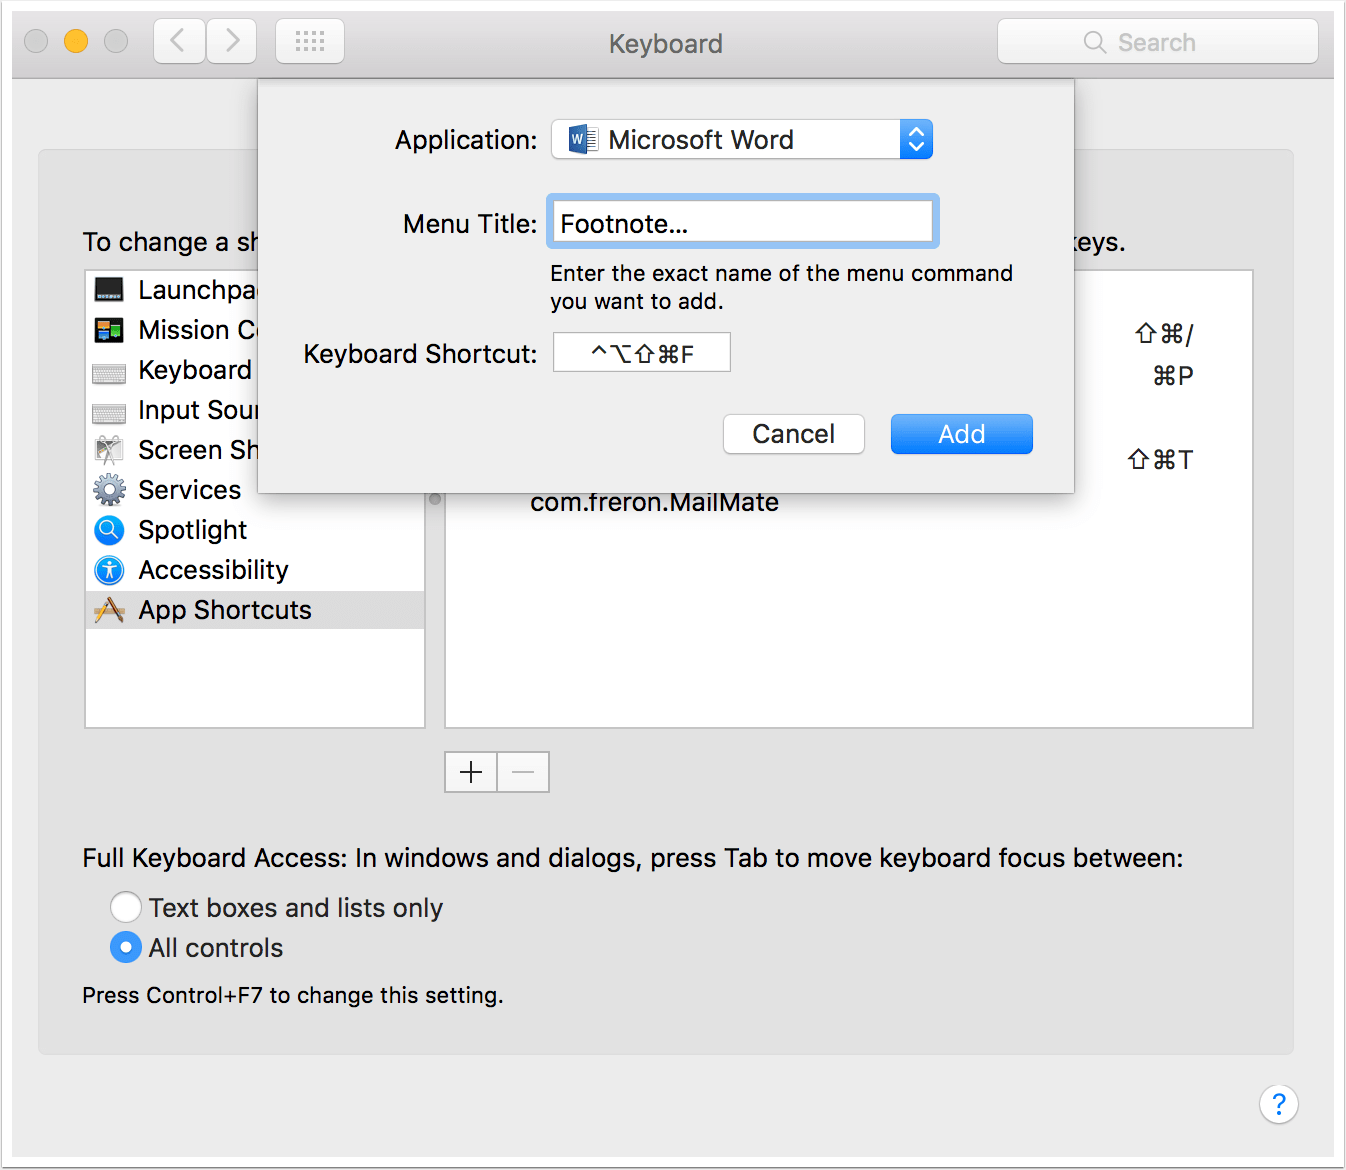Click the ⇧⌘T shortcut value
This screenshot has height=1170, width=1346.
coord(1160,460)
